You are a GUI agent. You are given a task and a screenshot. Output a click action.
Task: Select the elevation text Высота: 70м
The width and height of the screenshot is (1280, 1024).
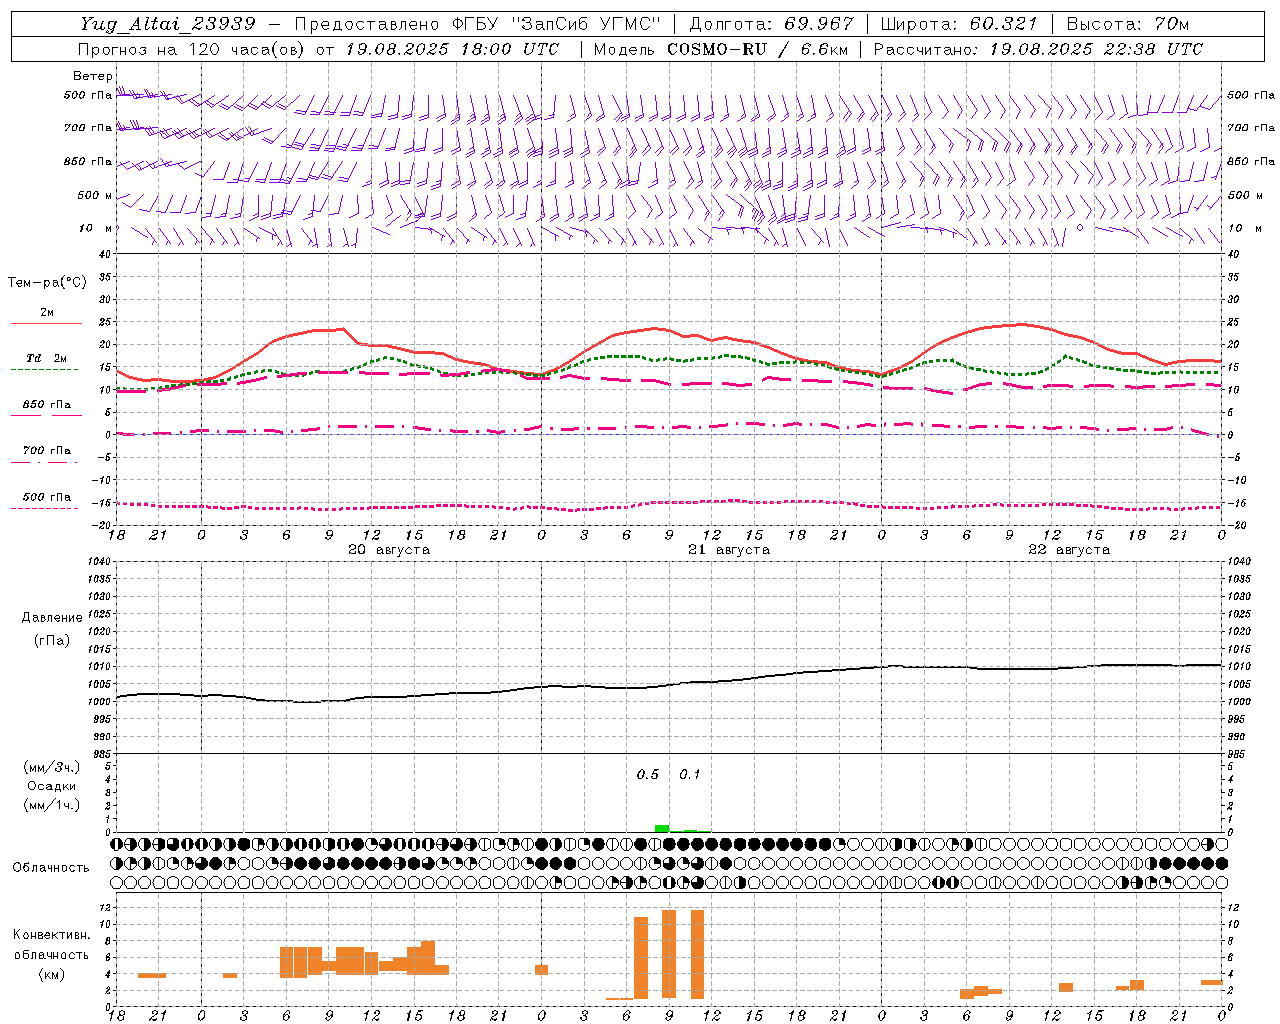coord(1128,24)
